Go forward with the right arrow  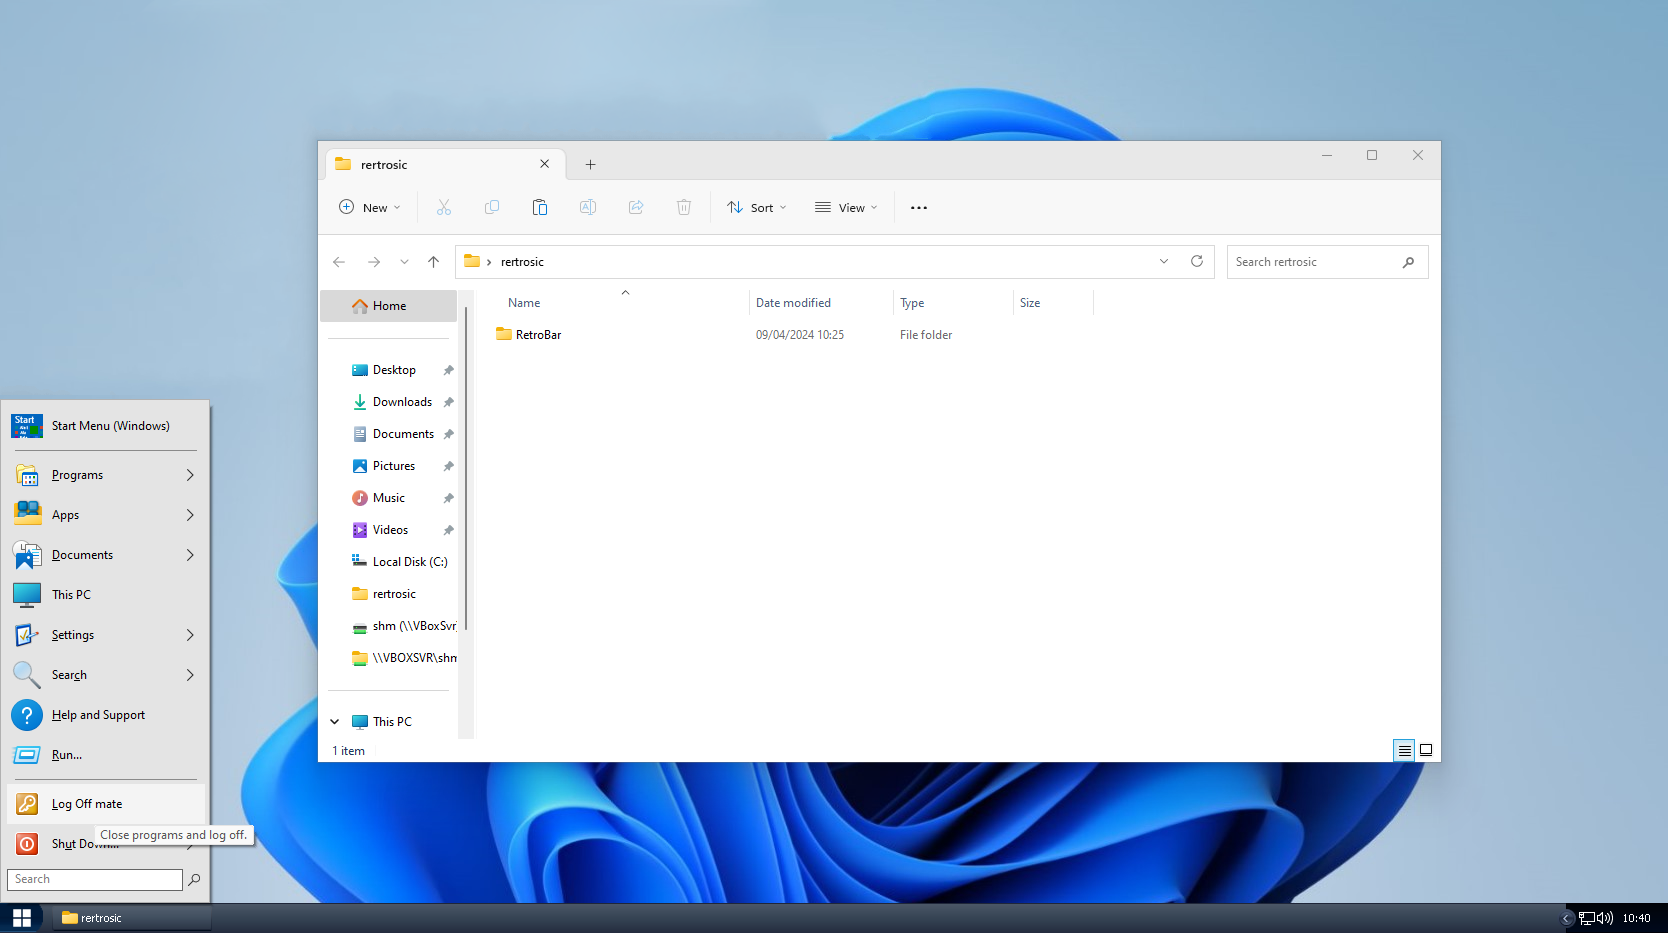click(x=374, y=262)
